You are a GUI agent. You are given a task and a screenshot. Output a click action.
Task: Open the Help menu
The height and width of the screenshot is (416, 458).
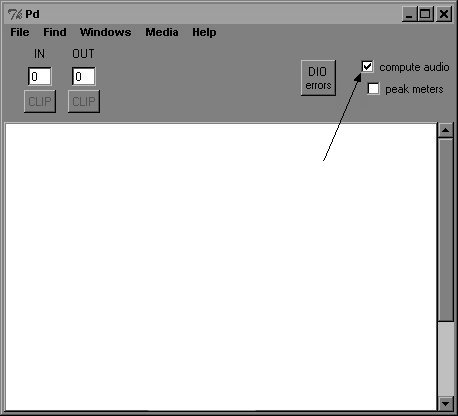[x=204, y=32]
